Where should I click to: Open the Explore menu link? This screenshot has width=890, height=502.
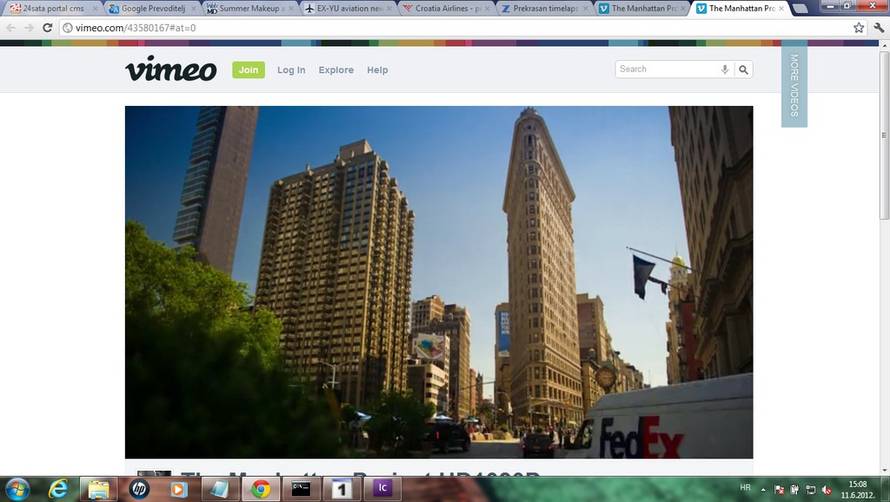(x=336, y=70)
